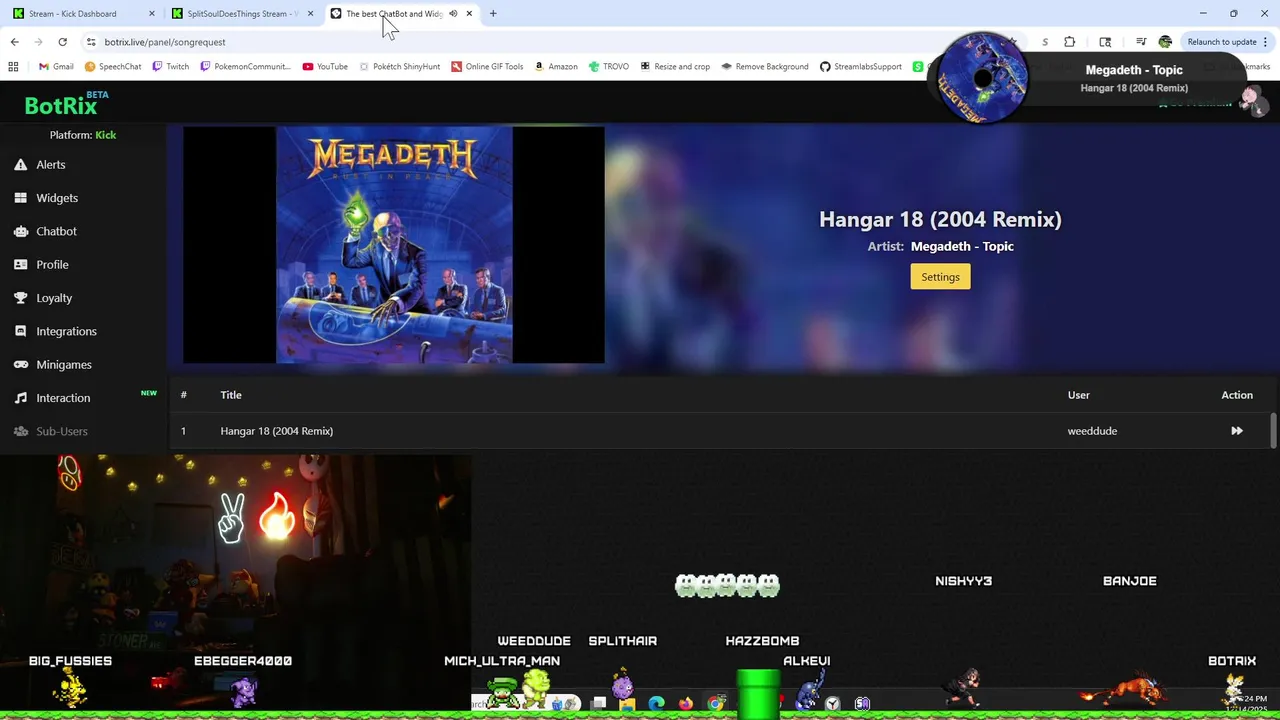Open Microsoft Edge from the taskbar
1280x720 pixels.
coord(656,704)
